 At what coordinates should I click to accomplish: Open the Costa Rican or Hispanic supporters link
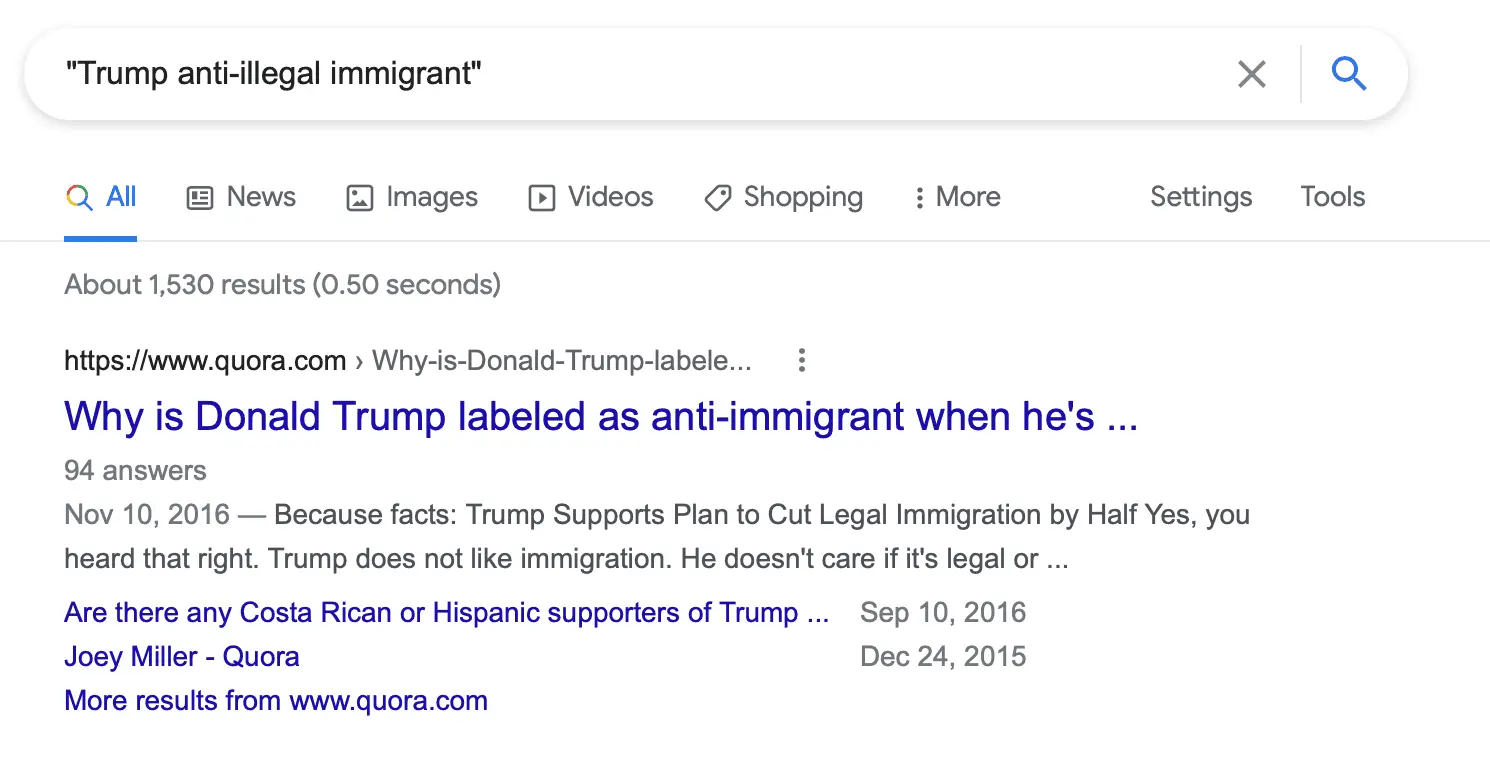pos(446,613)
